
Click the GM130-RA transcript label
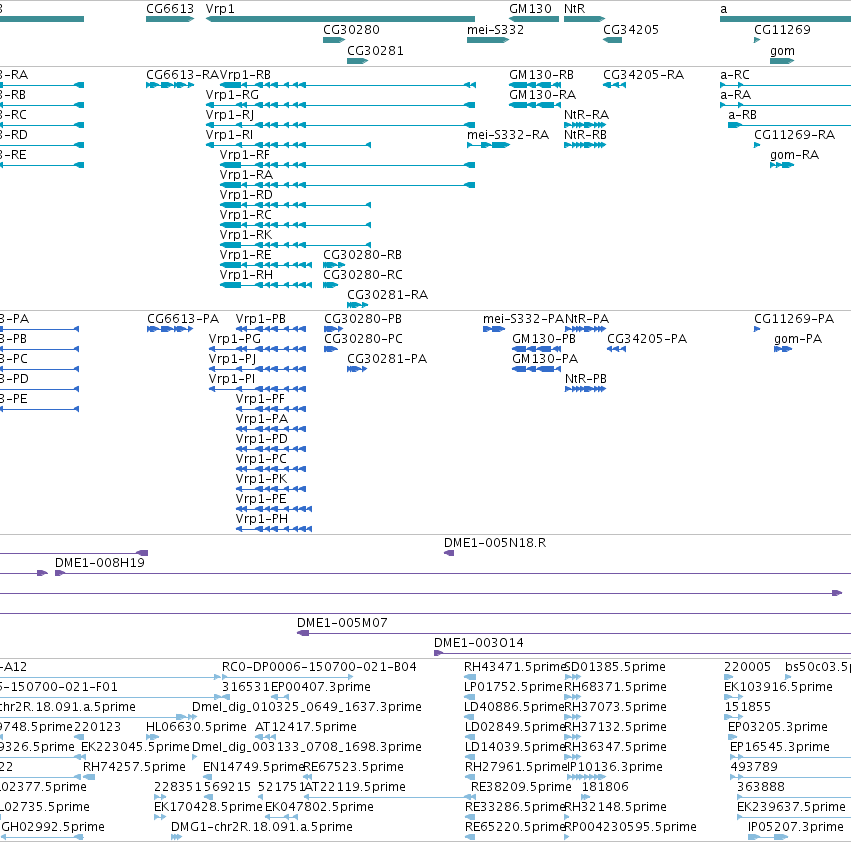point(542,95)
